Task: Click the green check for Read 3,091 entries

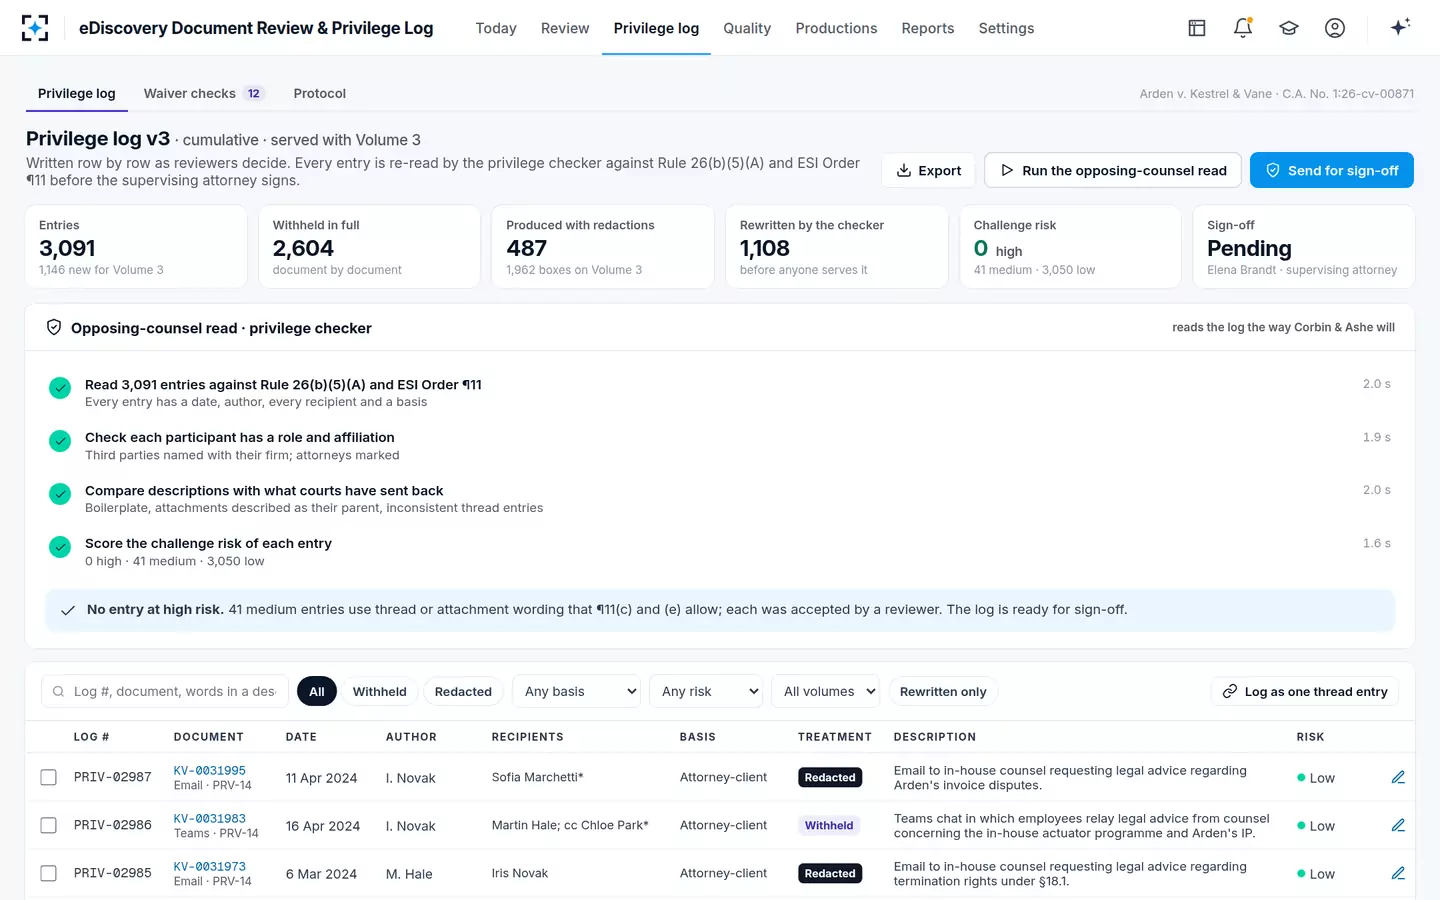Action: 60,388
